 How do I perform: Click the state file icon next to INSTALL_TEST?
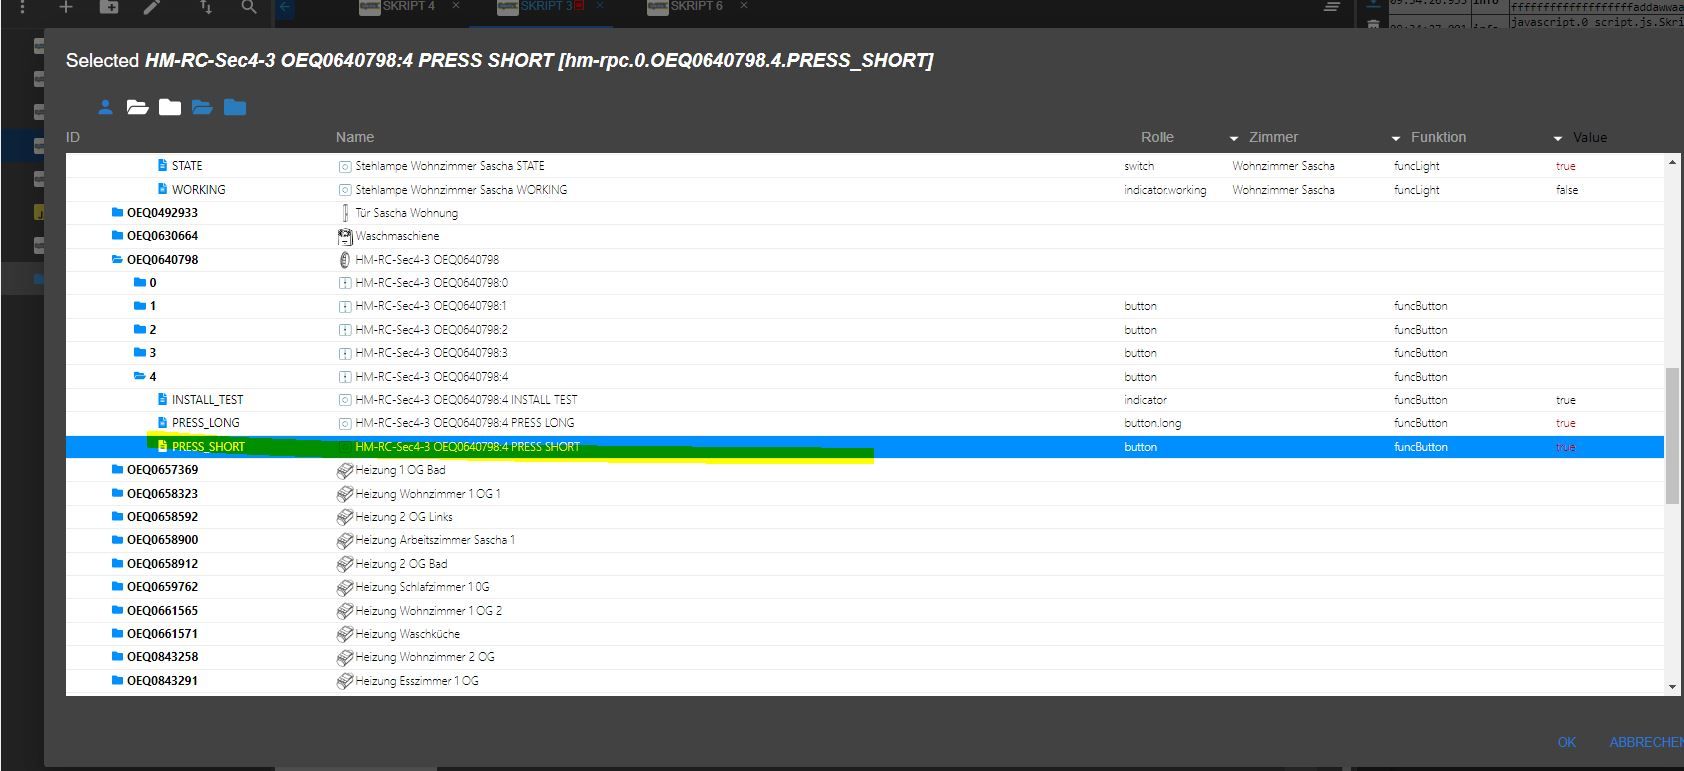(x=162, y=399)
